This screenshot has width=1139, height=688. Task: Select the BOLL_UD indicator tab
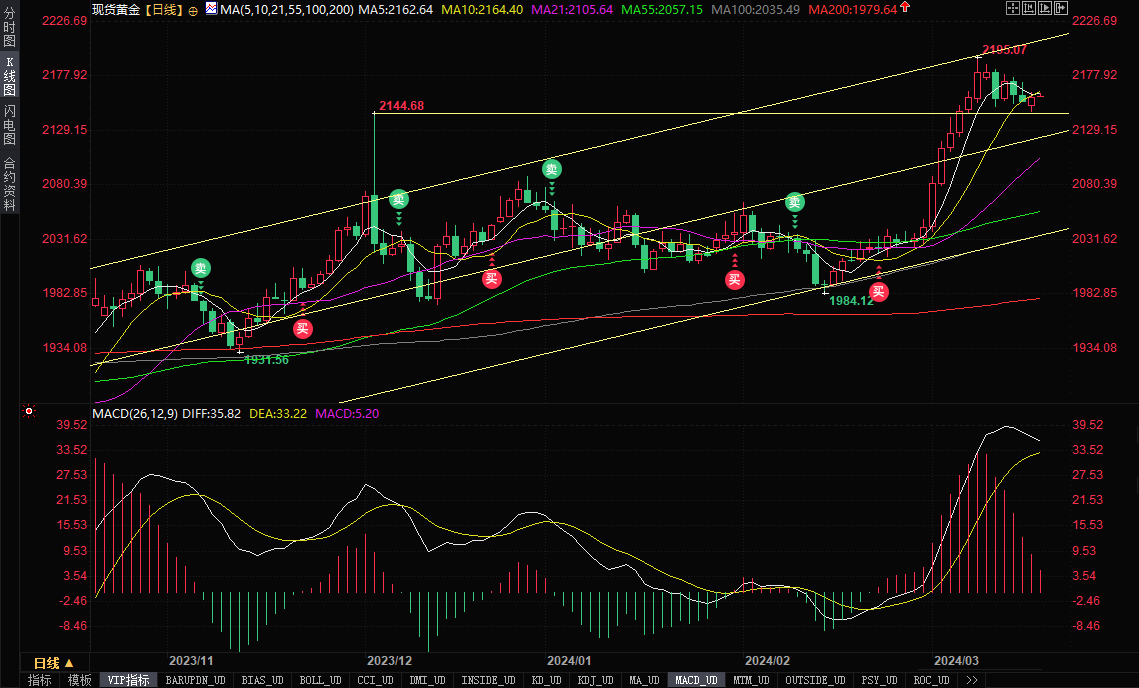coord(320,680)
